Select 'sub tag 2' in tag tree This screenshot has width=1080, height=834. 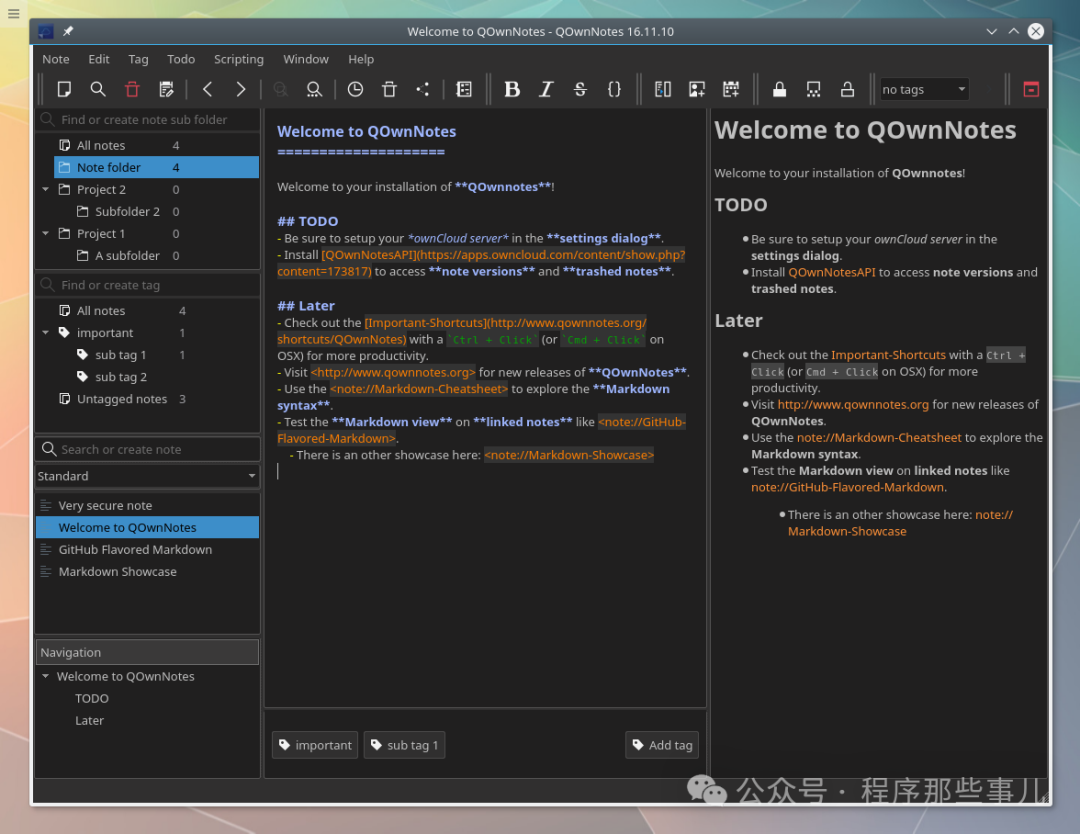121,377
